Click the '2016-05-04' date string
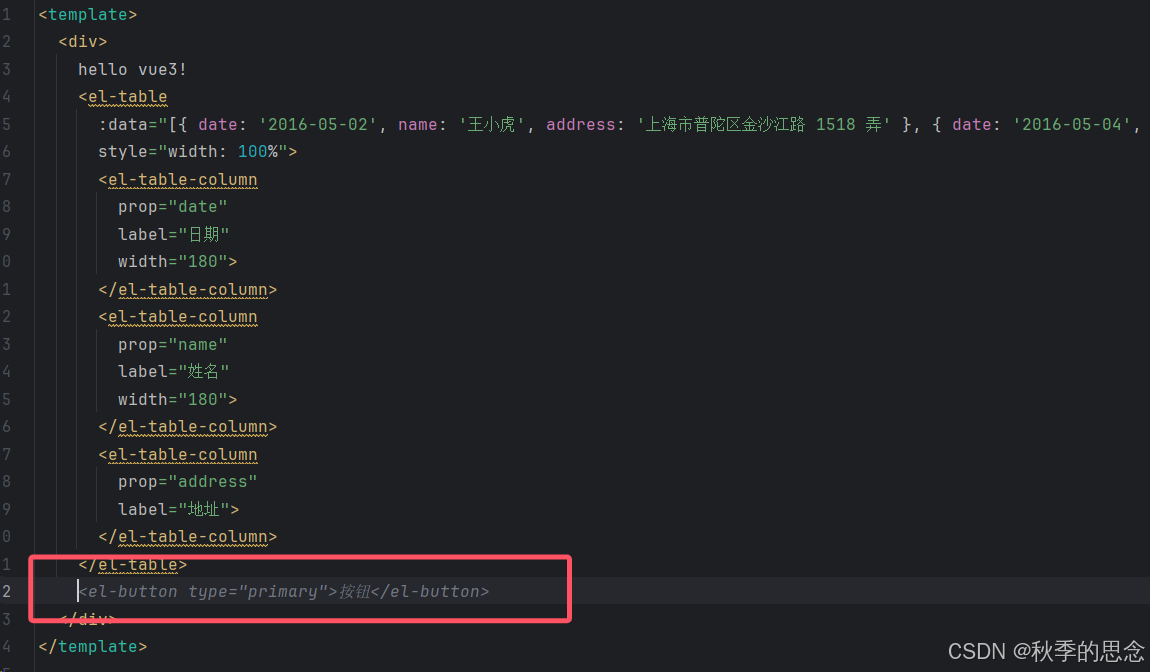The image size is (1150, 672). point(1073,125)
